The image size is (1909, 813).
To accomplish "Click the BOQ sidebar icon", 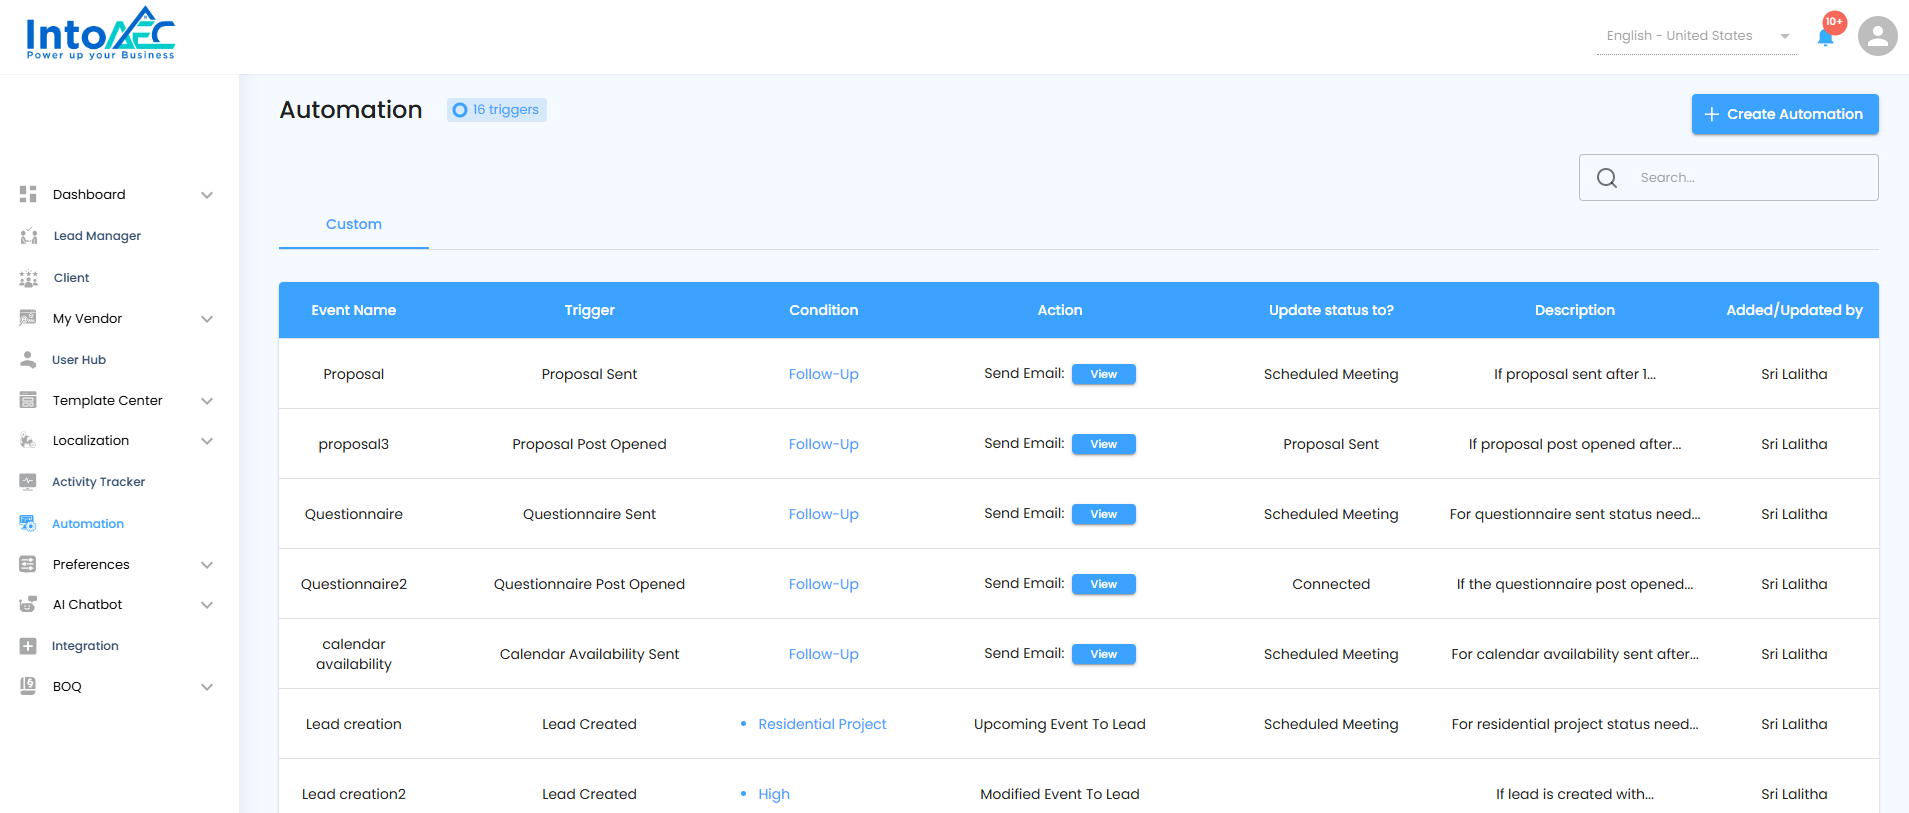I will pyautogui.click(x=28, y=686).
